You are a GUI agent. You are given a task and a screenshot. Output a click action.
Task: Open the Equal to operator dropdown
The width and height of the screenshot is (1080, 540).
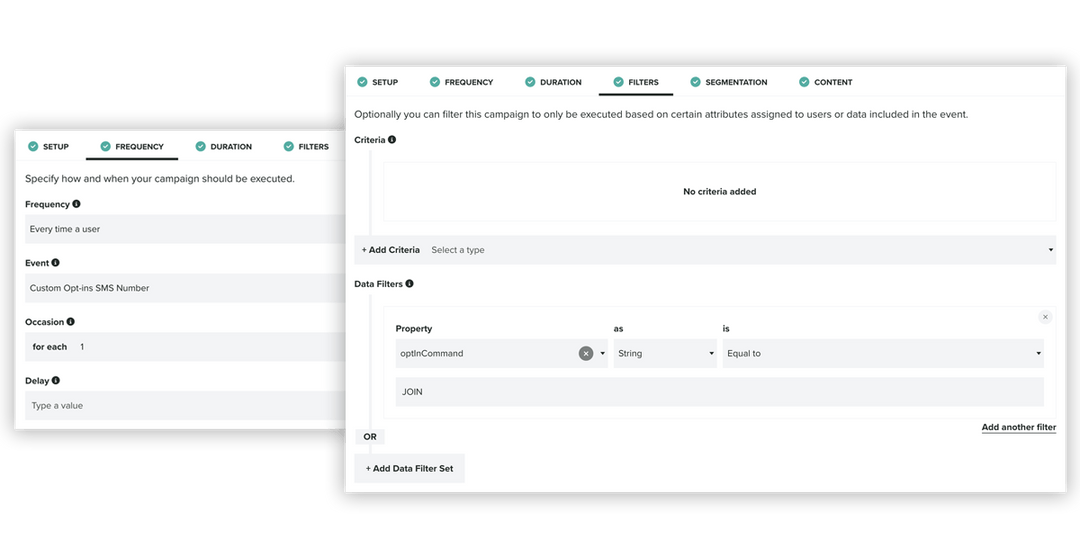click(882, 353)
